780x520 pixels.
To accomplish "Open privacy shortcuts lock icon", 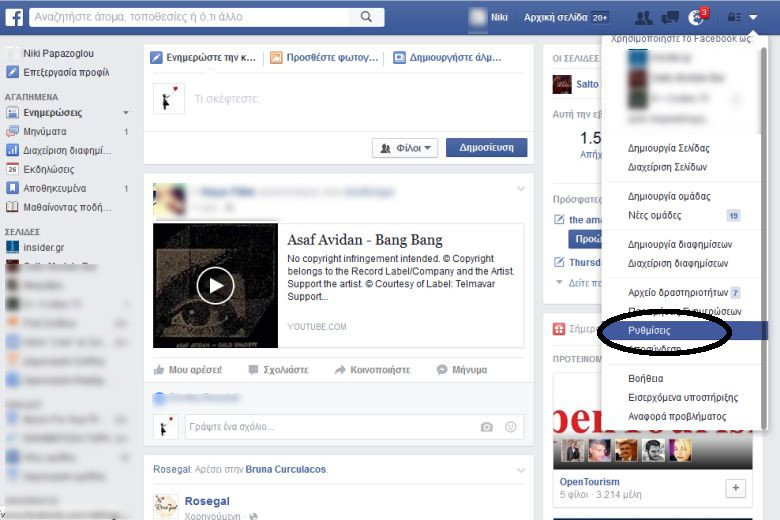I will (x=734, y=17).
